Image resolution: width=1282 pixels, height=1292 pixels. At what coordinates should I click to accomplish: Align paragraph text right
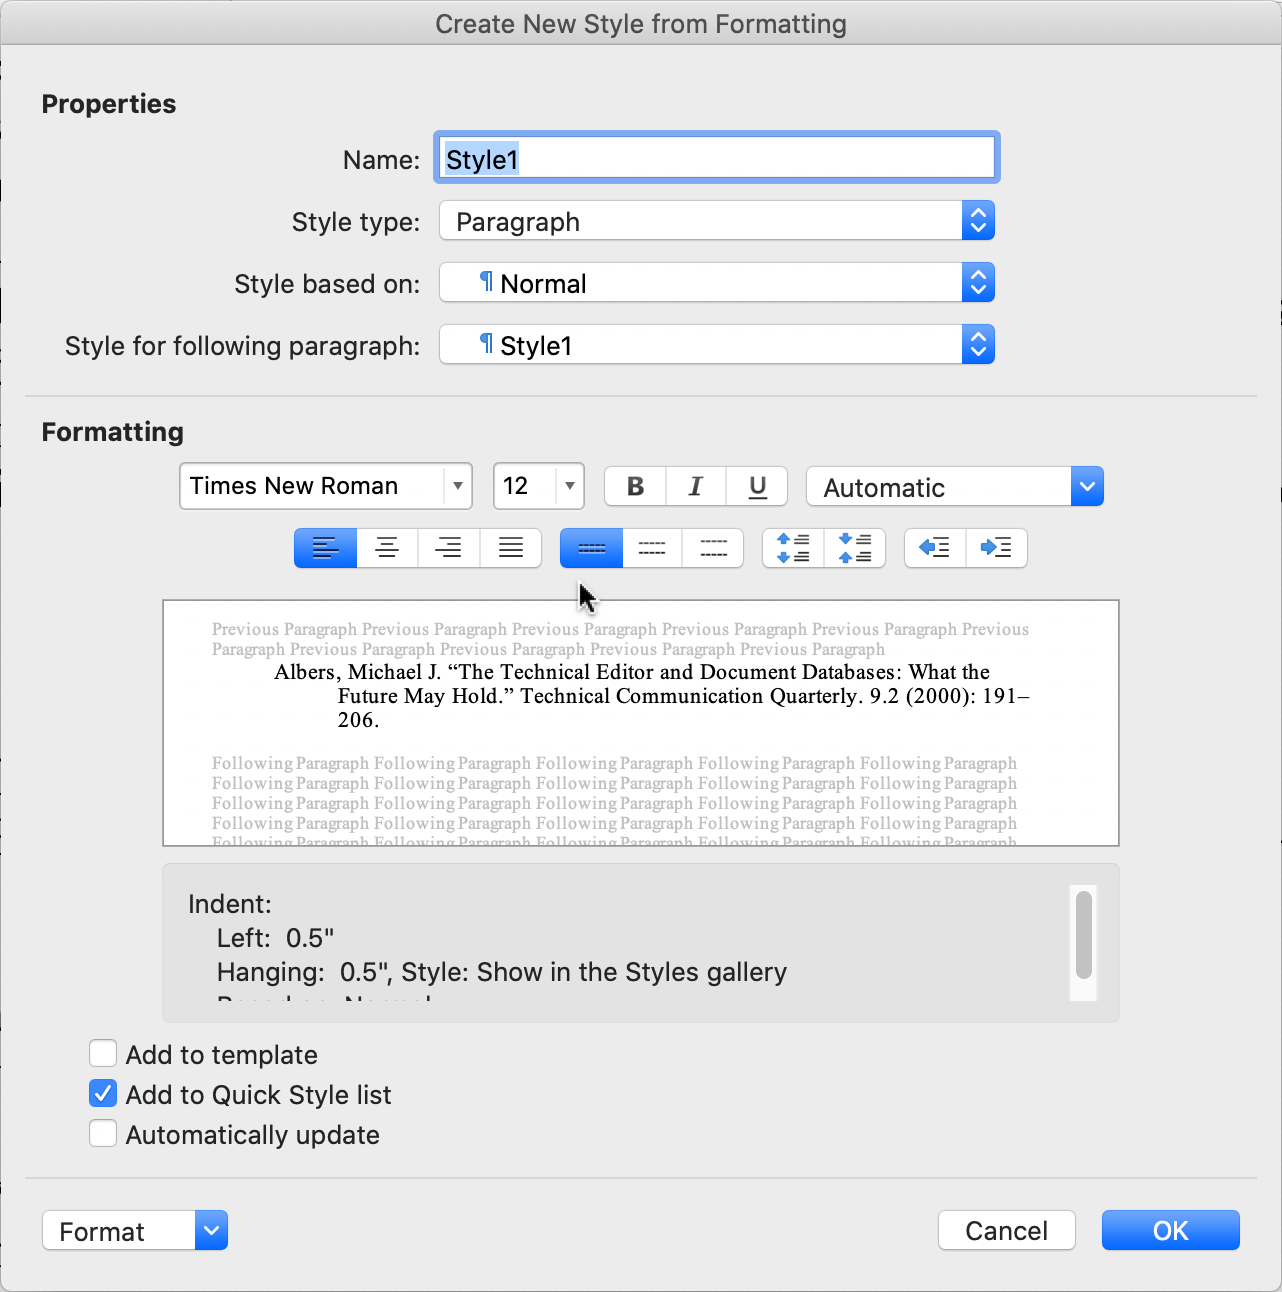pos(449,548)
